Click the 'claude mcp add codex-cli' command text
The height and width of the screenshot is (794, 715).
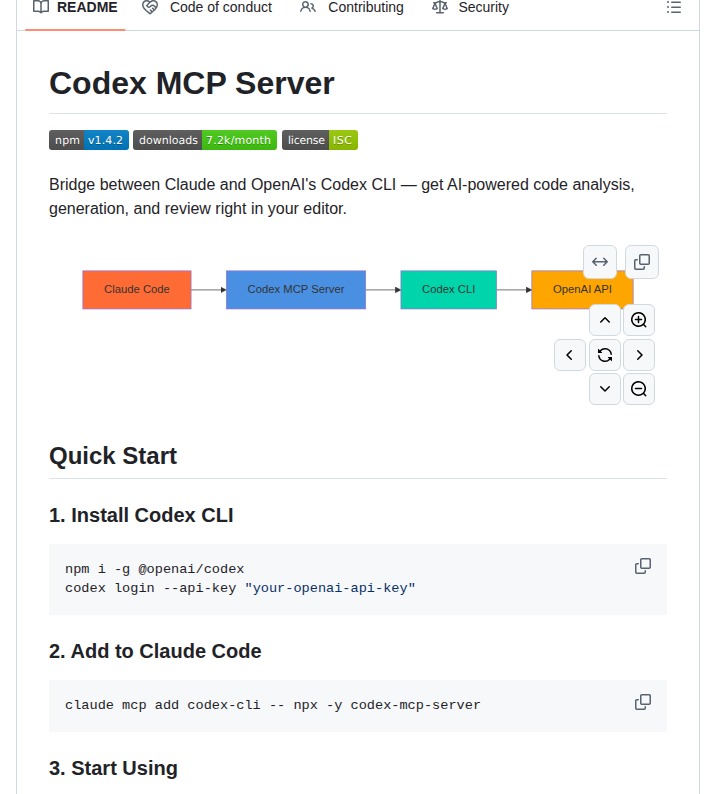tap(272, 705)
